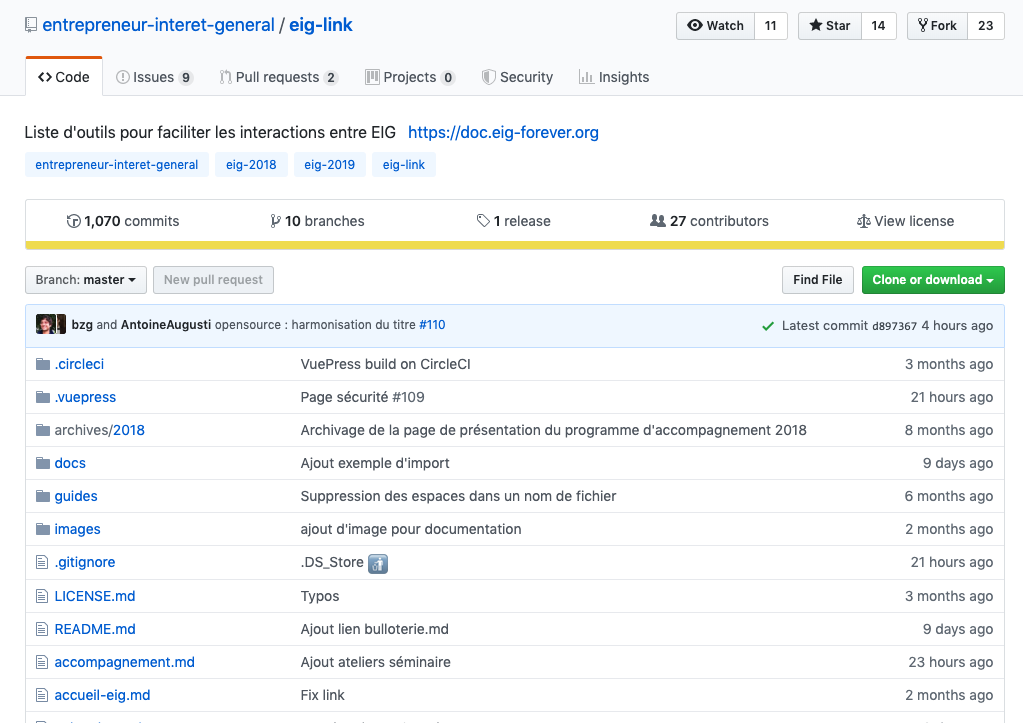This screenshot has height=723, width=1023.
Task: Click the repository book icon
Action: pos(31,26)
